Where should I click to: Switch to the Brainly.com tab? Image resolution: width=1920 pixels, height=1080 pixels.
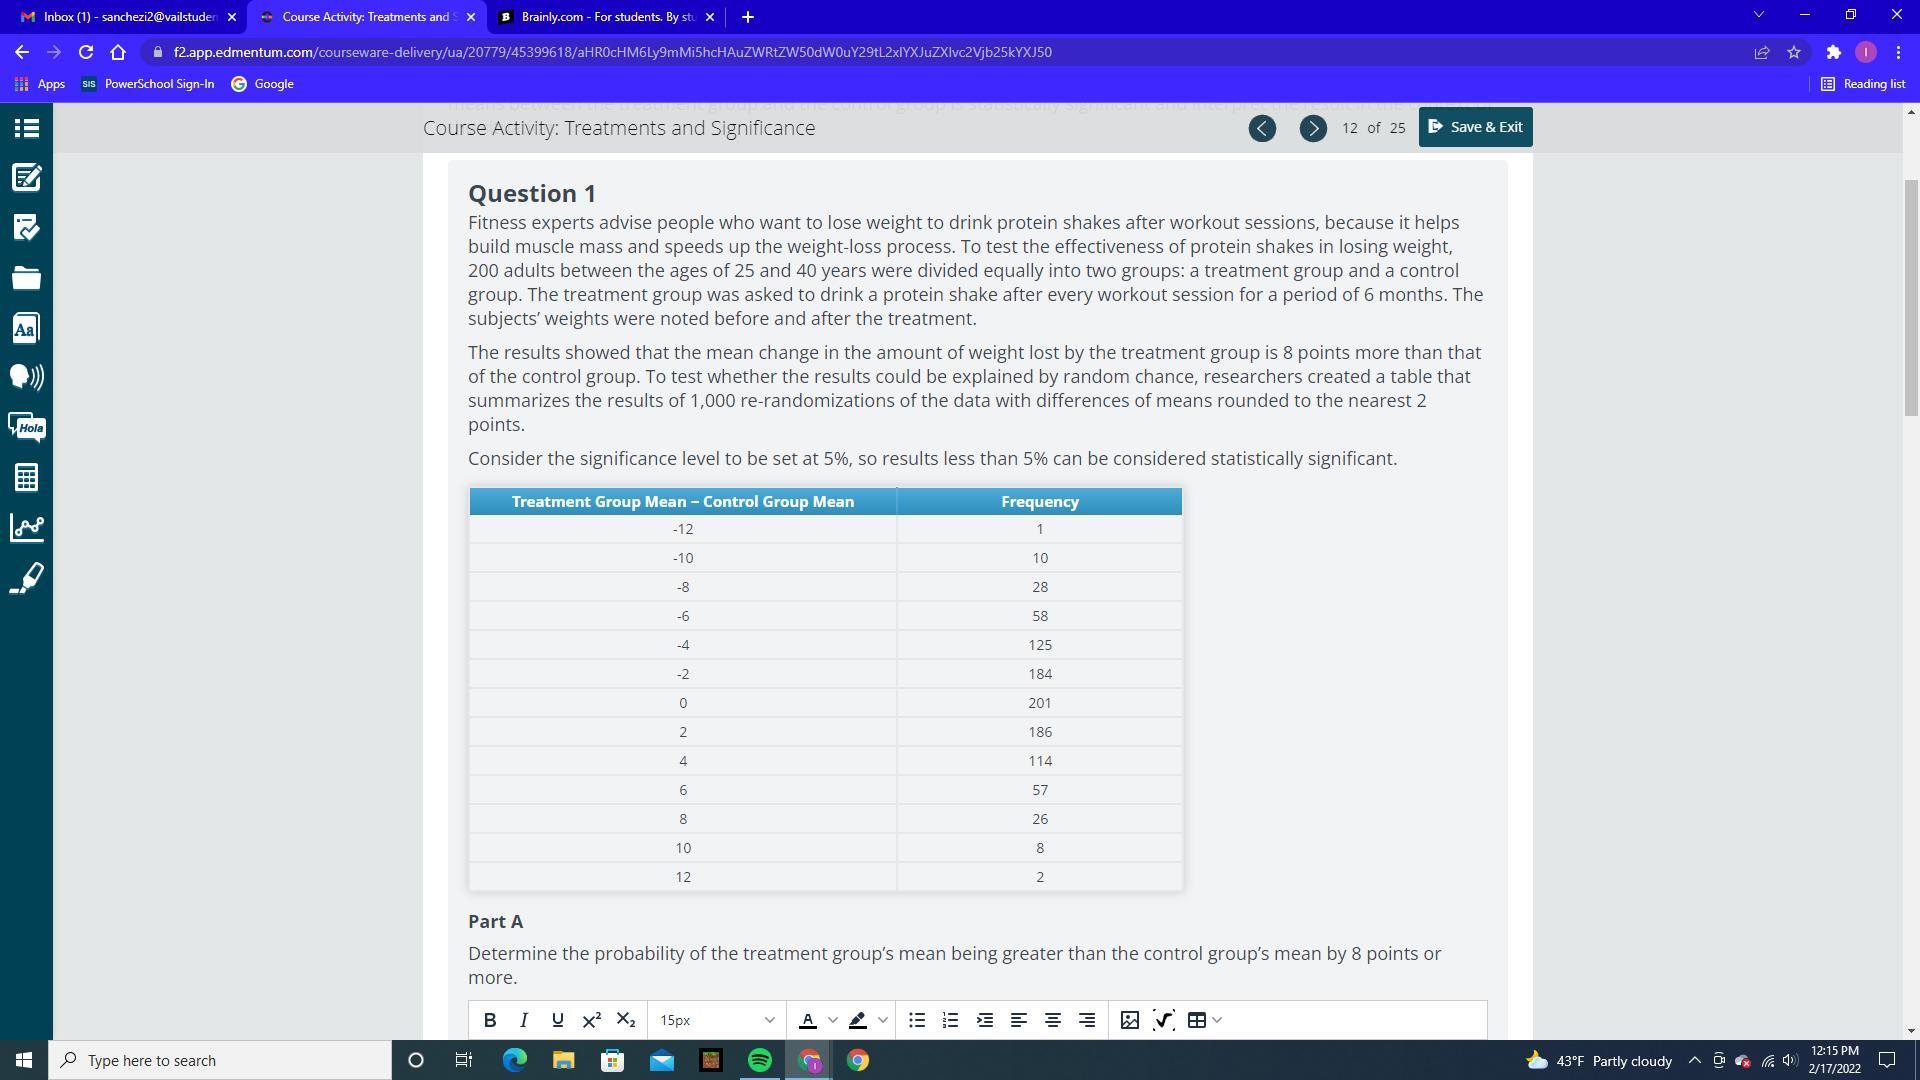click(607, 17)
